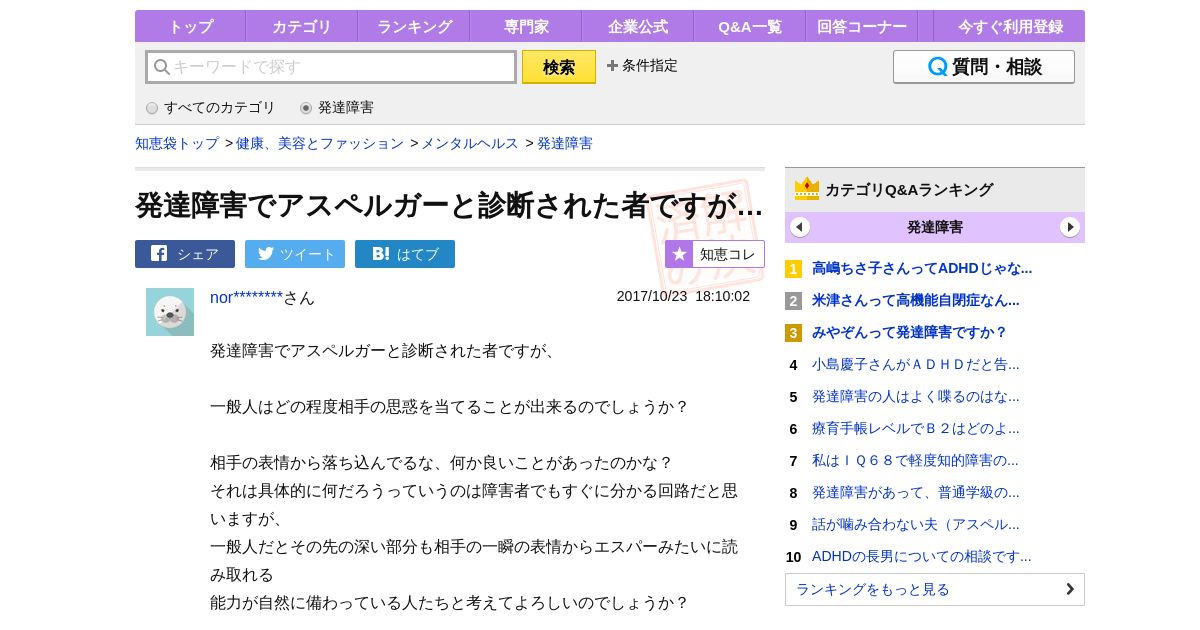This screenshot has height=630, width=1200.
Task: Click the seal avatar of nor********
Action: coord(170,312)
